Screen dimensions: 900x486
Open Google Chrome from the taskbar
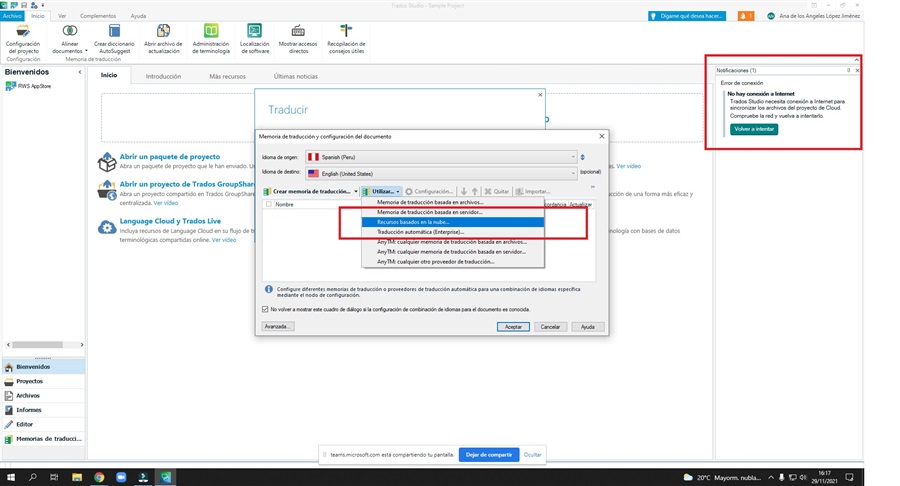point(99,477)
